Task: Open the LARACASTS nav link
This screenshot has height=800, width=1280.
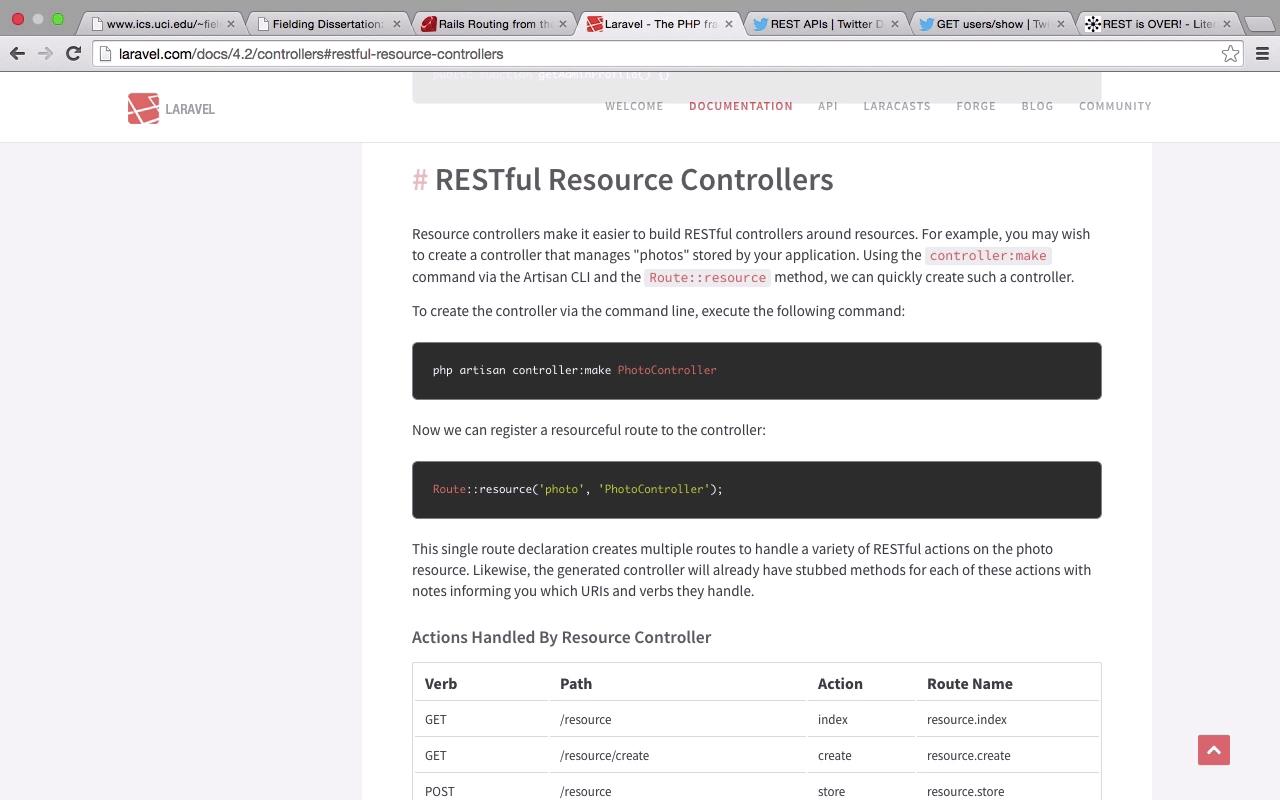Action: (897, 106)
